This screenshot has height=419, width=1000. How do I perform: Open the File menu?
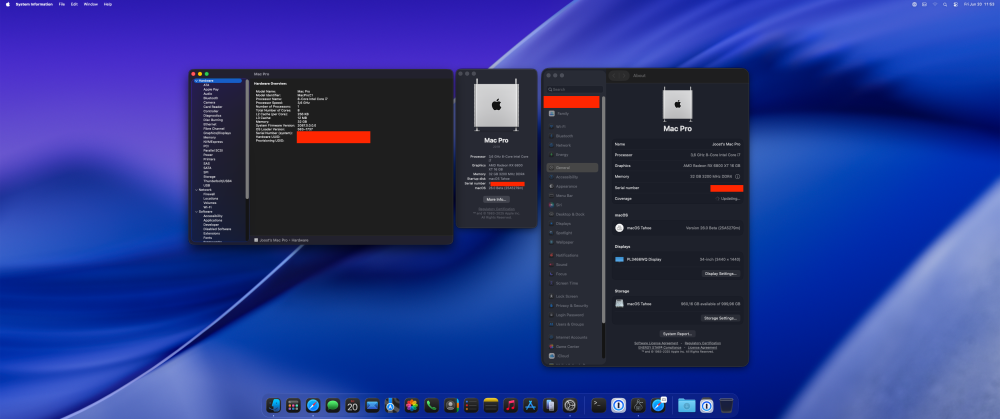[x=62, y=4]
